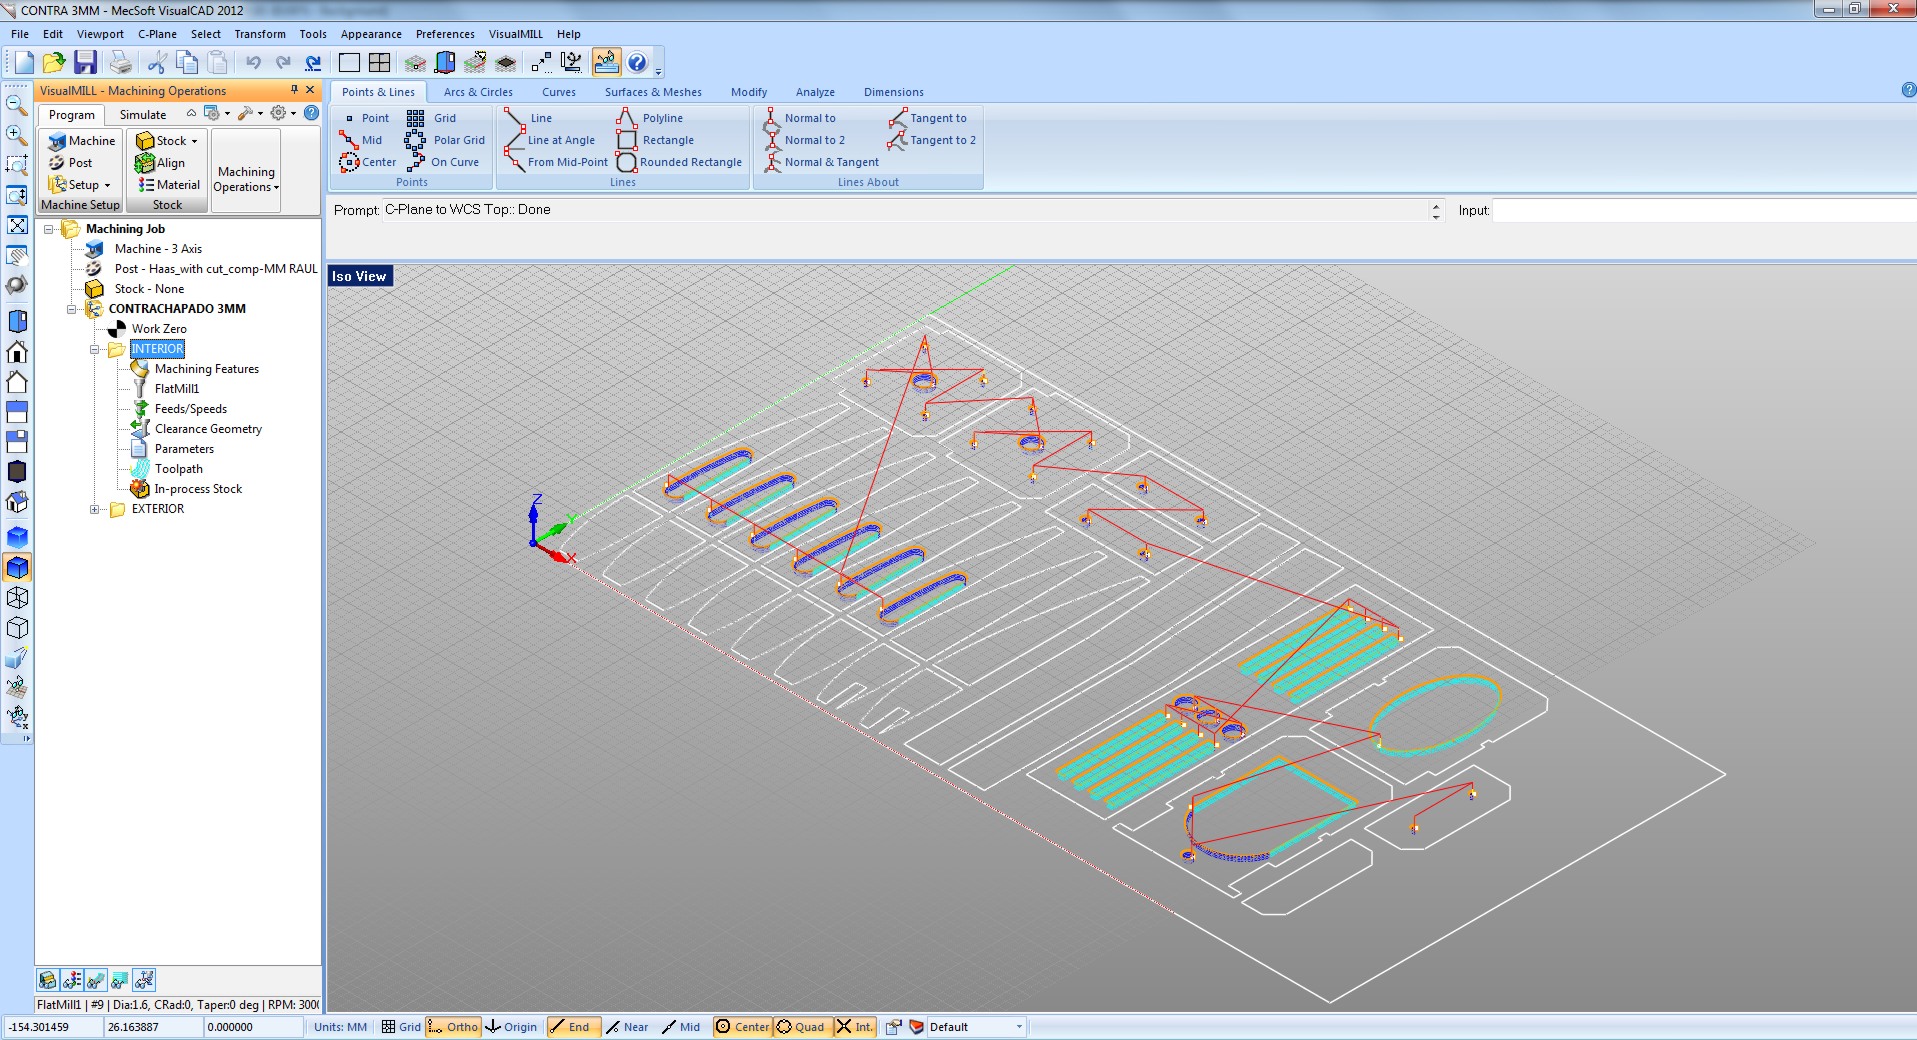Image resolution: width=1917 pixels, height=1040 pixels.
Task: Toggle the Grid snap in status bar
Action: pos(400,1027)
